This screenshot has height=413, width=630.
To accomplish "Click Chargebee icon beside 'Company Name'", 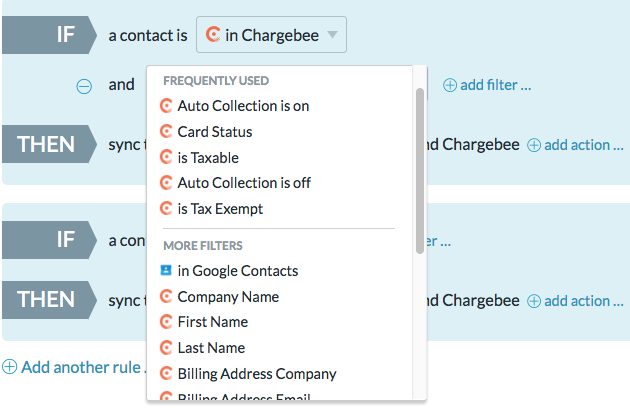I will 166,296.
